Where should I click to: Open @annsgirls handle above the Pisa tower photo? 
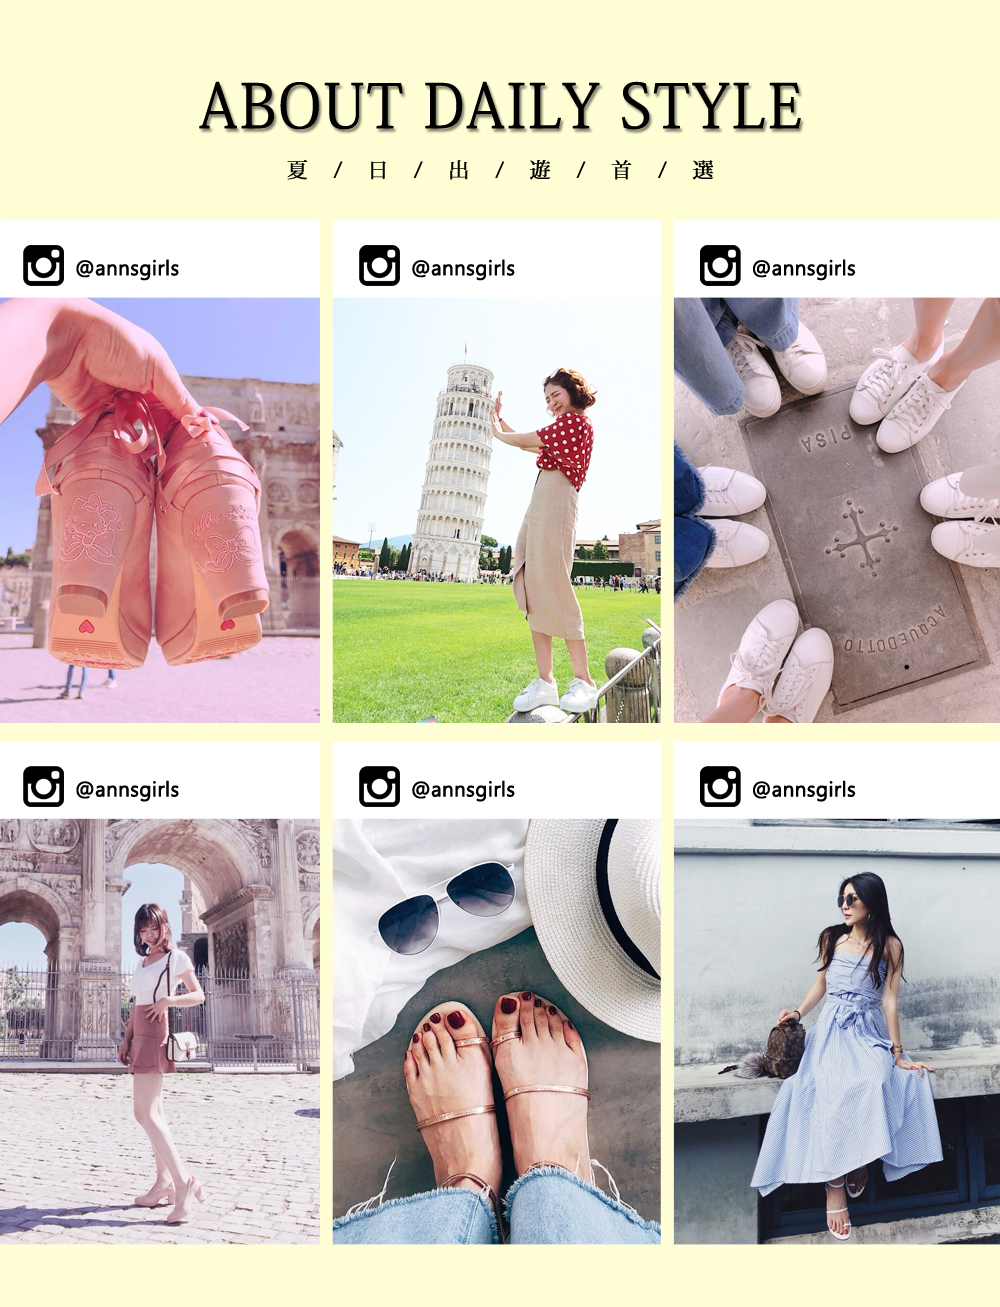pyautogui.click(x=463, y=268)
